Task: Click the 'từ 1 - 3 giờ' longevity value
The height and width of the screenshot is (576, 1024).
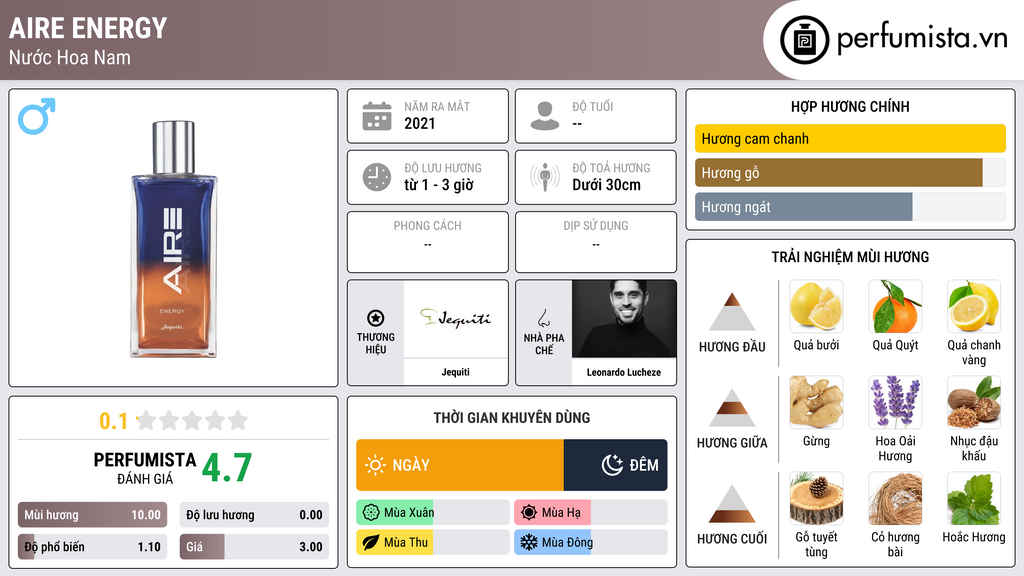Action: [438, 185]
